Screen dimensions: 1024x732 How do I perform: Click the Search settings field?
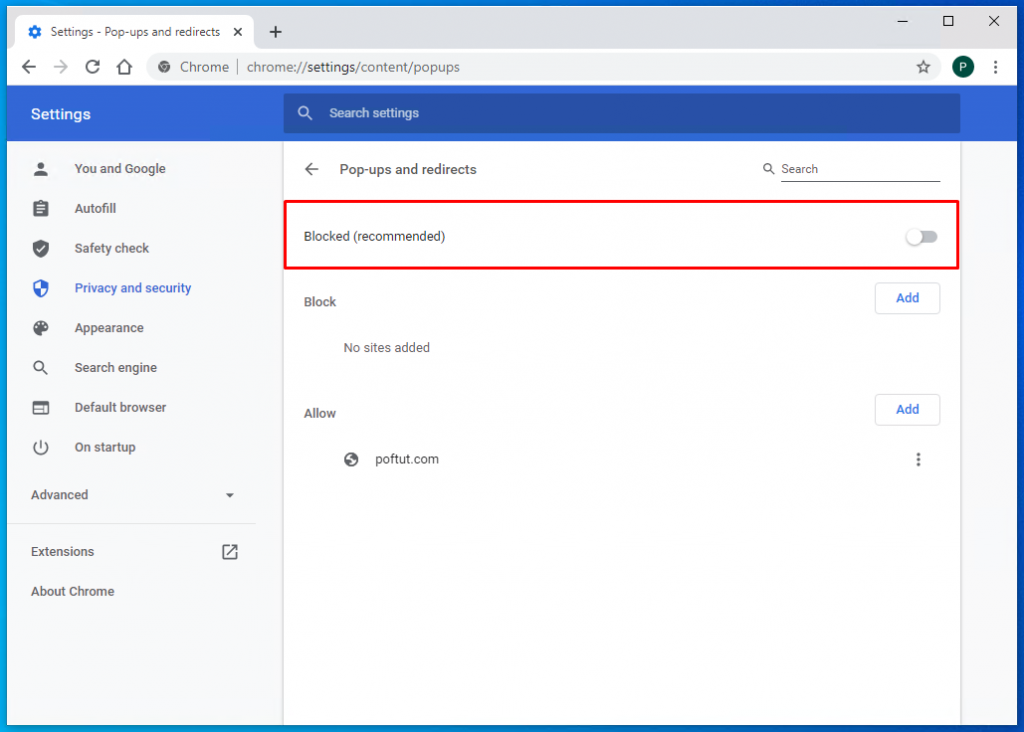(x=620, y=113)
